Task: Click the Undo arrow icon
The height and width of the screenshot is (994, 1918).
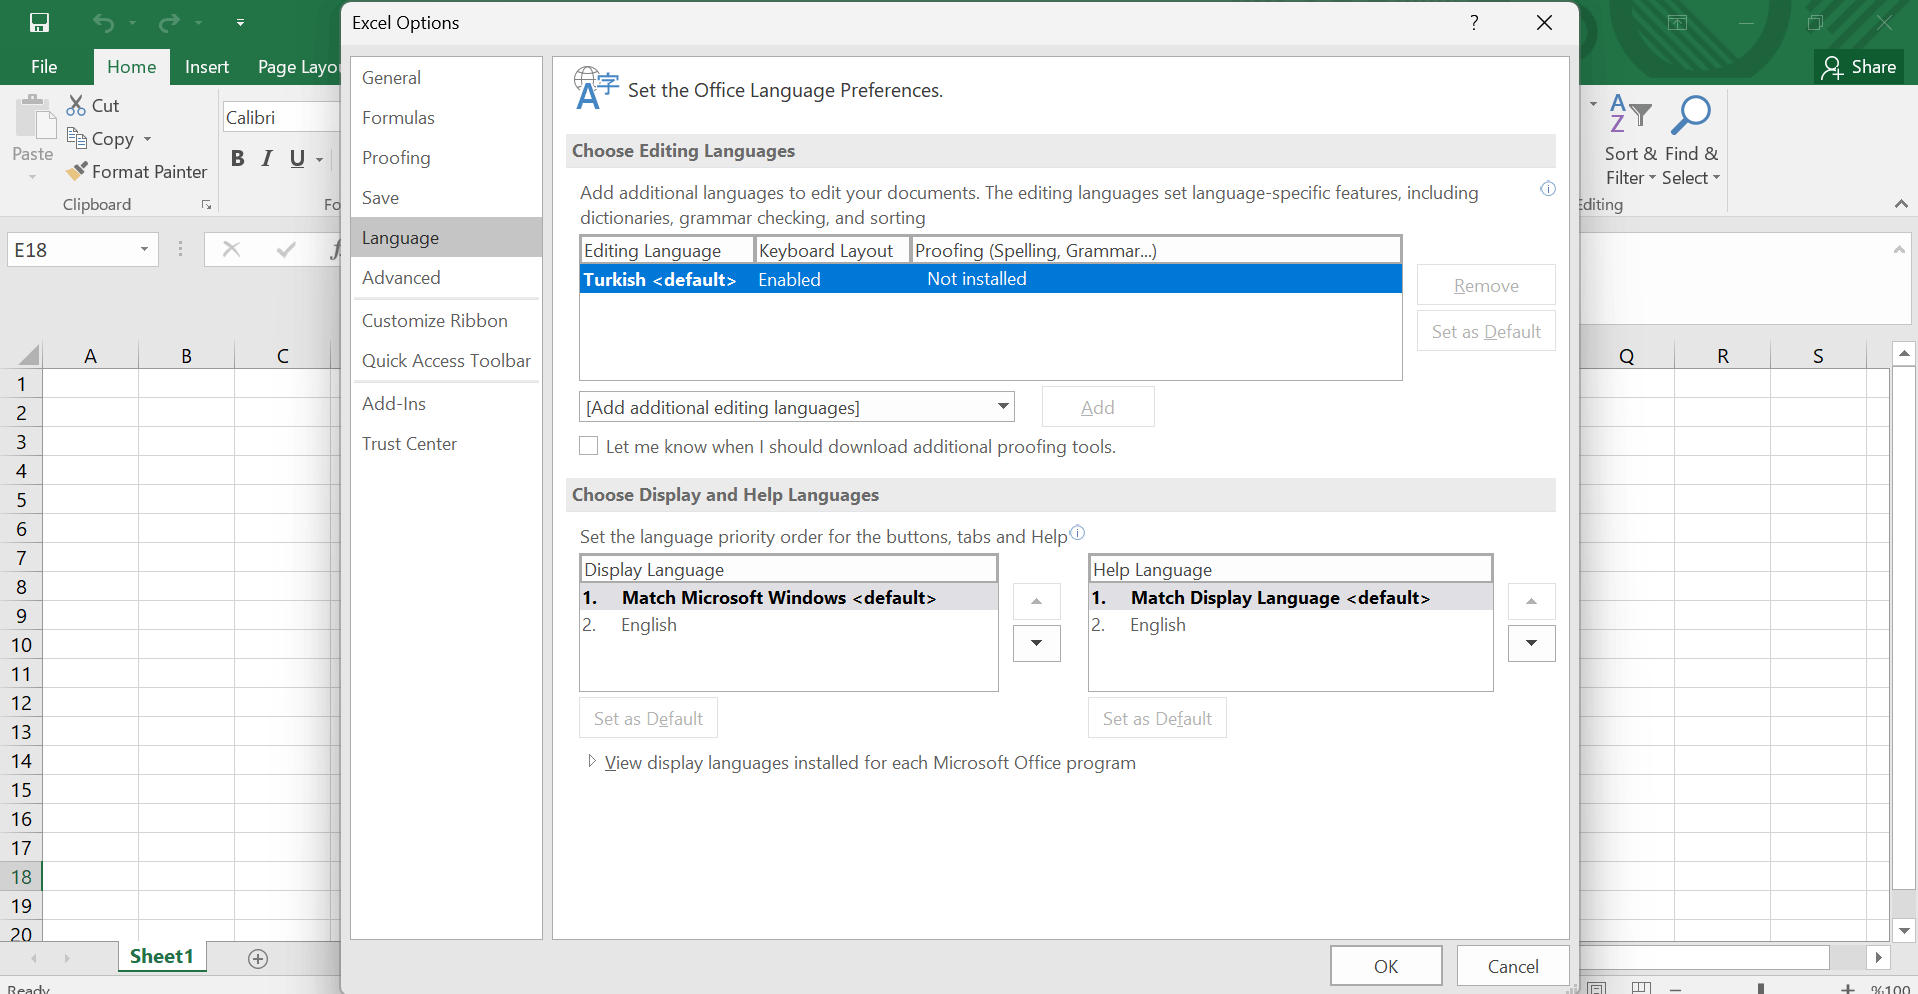Action: (103, 22)
